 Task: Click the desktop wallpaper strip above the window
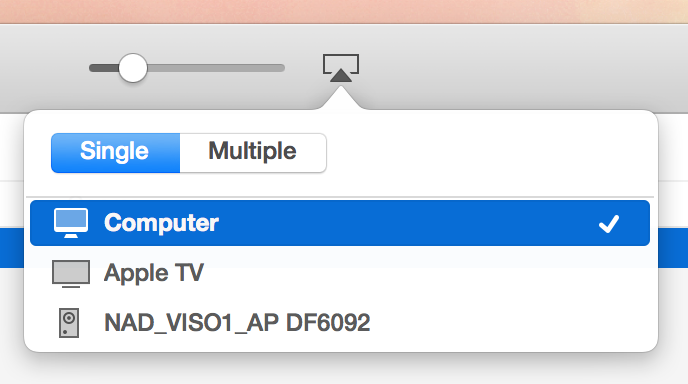(344, 11)
